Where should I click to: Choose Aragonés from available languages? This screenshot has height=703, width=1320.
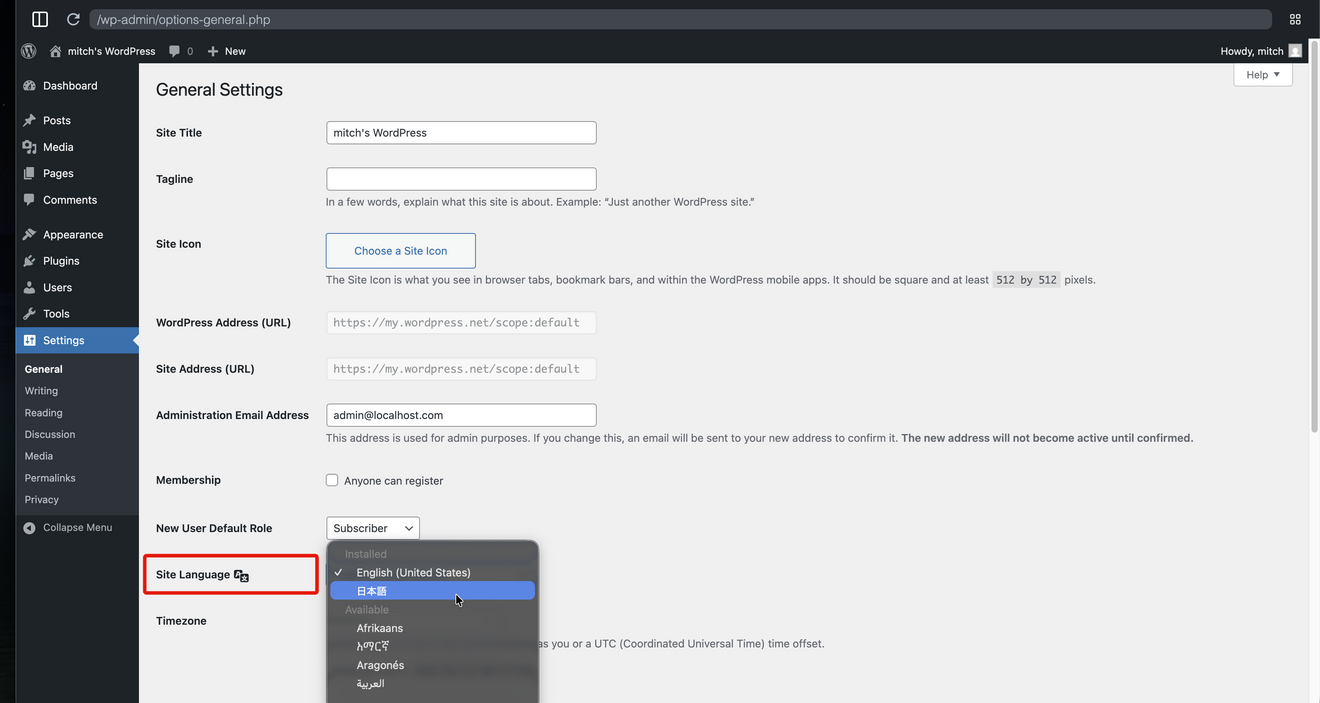click(x=432, y=665)
